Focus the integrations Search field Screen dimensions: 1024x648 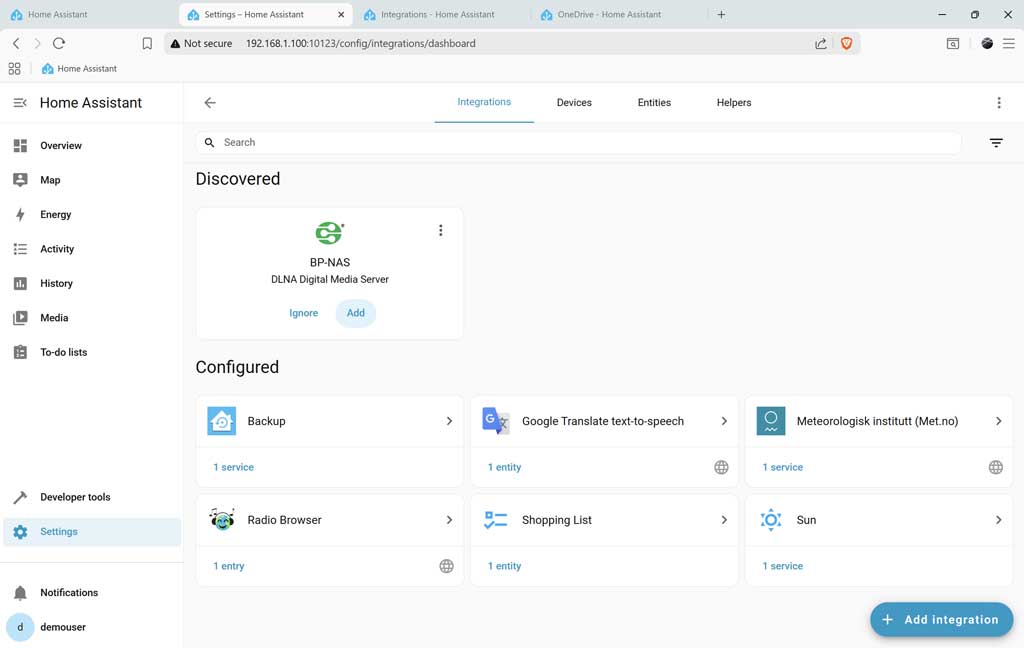[579, 142]
